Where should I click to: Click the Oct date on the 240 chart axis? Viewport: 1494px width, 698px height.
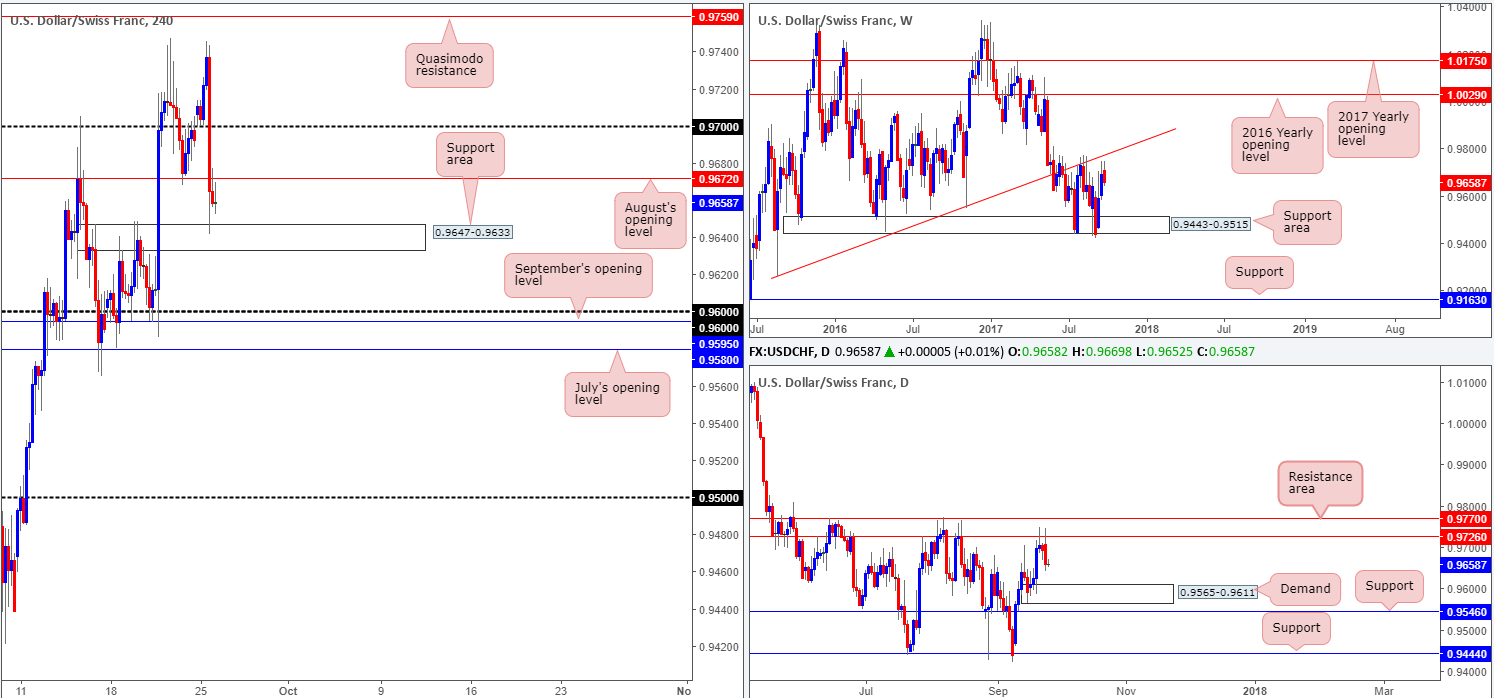click(288, 690)
